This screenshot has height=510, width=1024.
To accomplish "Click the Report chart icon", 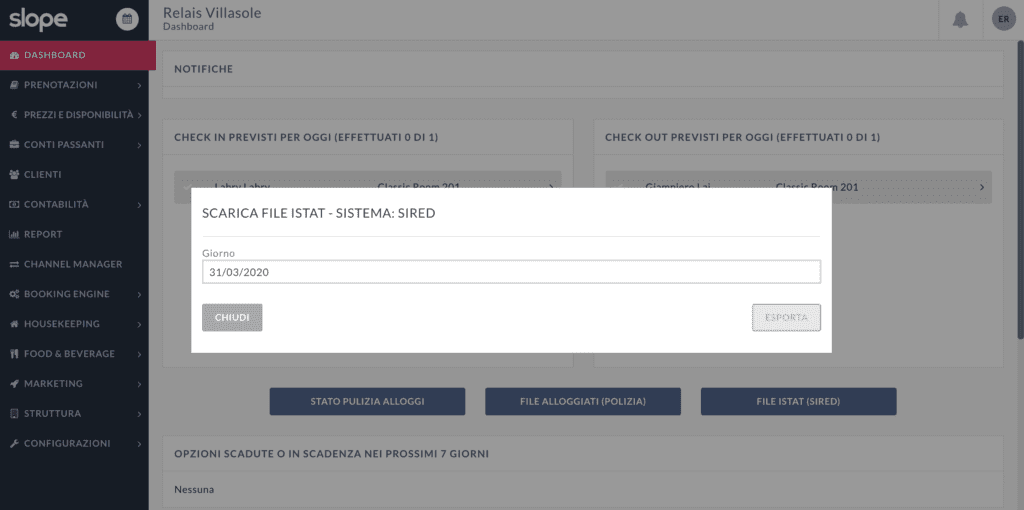I will 15,234.
